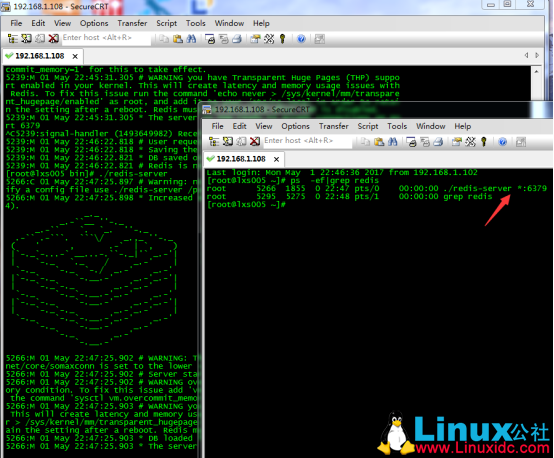The image size is (554, 458).
Task: Click Quick Connect icon in the front window toolbar
Action: tap(228, 142)
